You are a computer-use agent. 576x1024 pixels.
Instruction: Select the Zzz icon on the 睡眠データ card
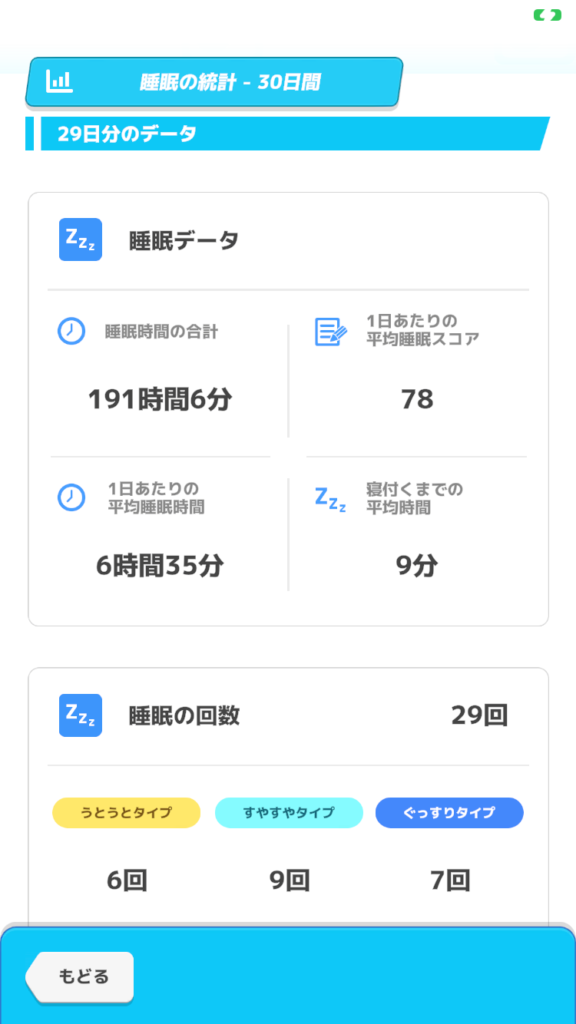click(79, 240)
